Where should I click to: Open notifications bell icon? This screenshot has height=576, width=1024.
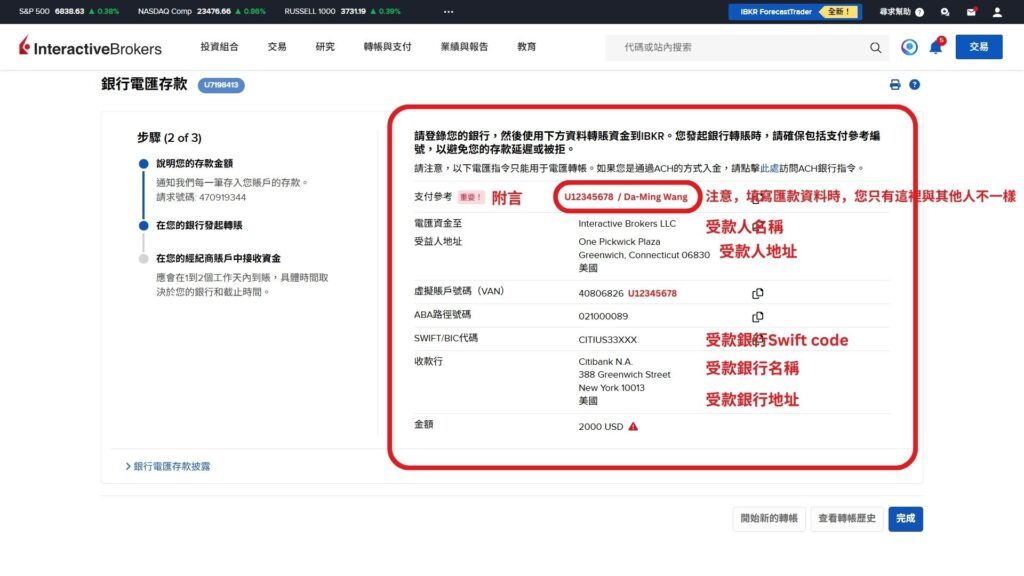[936, 46]
